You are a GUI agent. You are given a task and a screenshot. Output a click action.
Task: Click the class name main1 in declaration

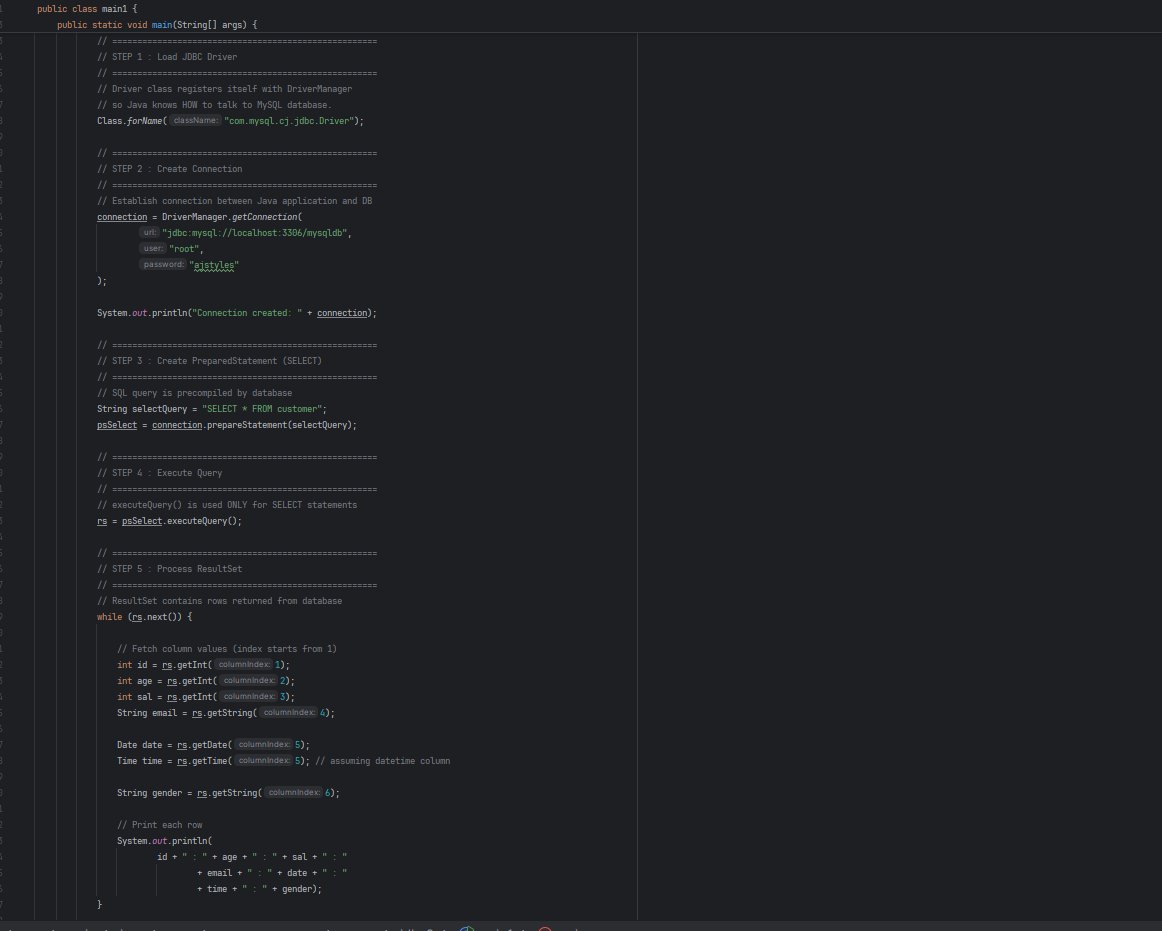[x=114, y=9]
